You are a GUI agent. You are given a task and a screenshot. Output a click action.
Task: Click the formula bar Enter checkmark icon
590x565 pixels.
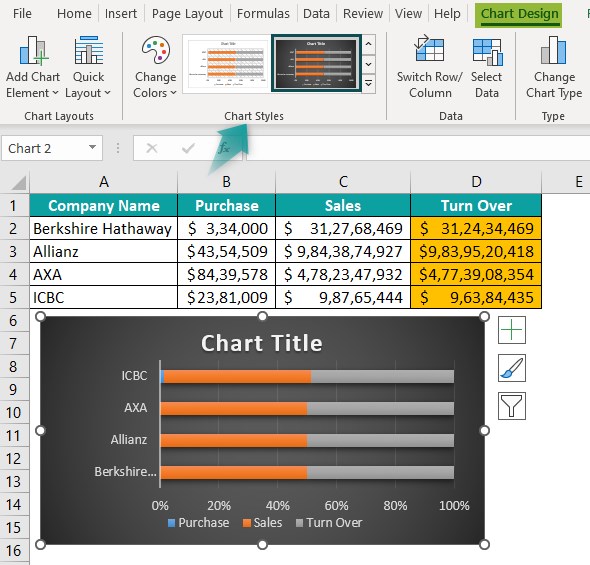click(188, 148)
